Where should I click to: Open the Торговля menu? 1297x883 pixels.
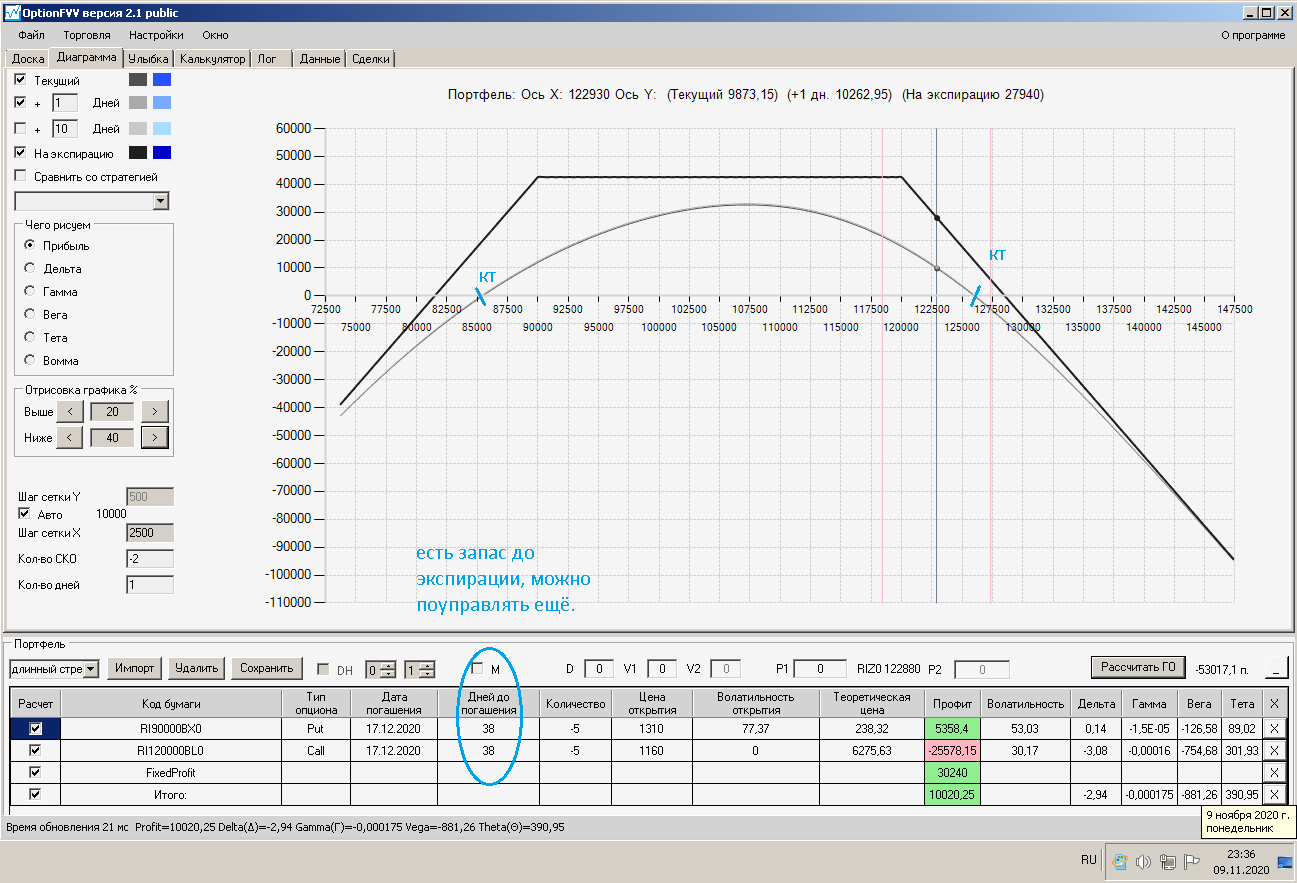pos(87,35)
